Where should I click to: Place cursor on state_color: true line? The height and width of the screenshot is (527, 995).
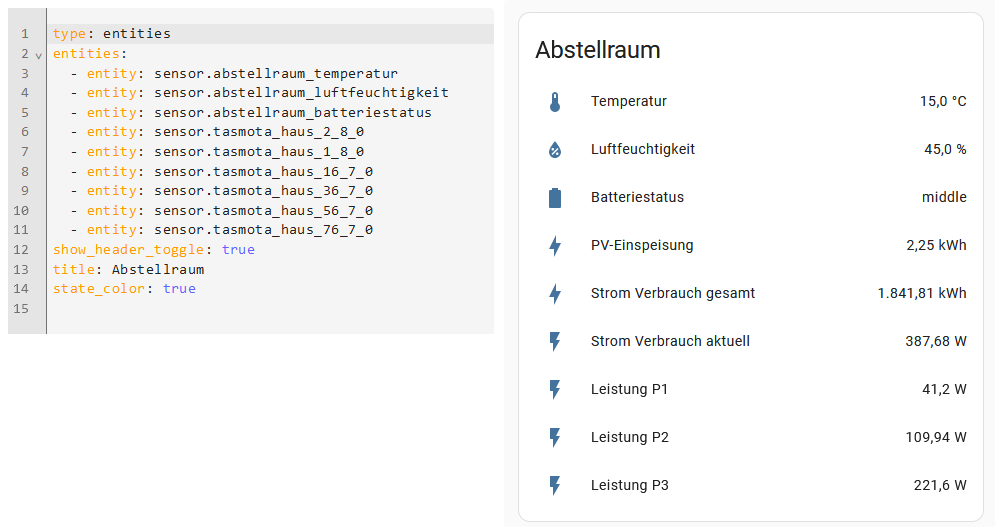pos(124,289)
